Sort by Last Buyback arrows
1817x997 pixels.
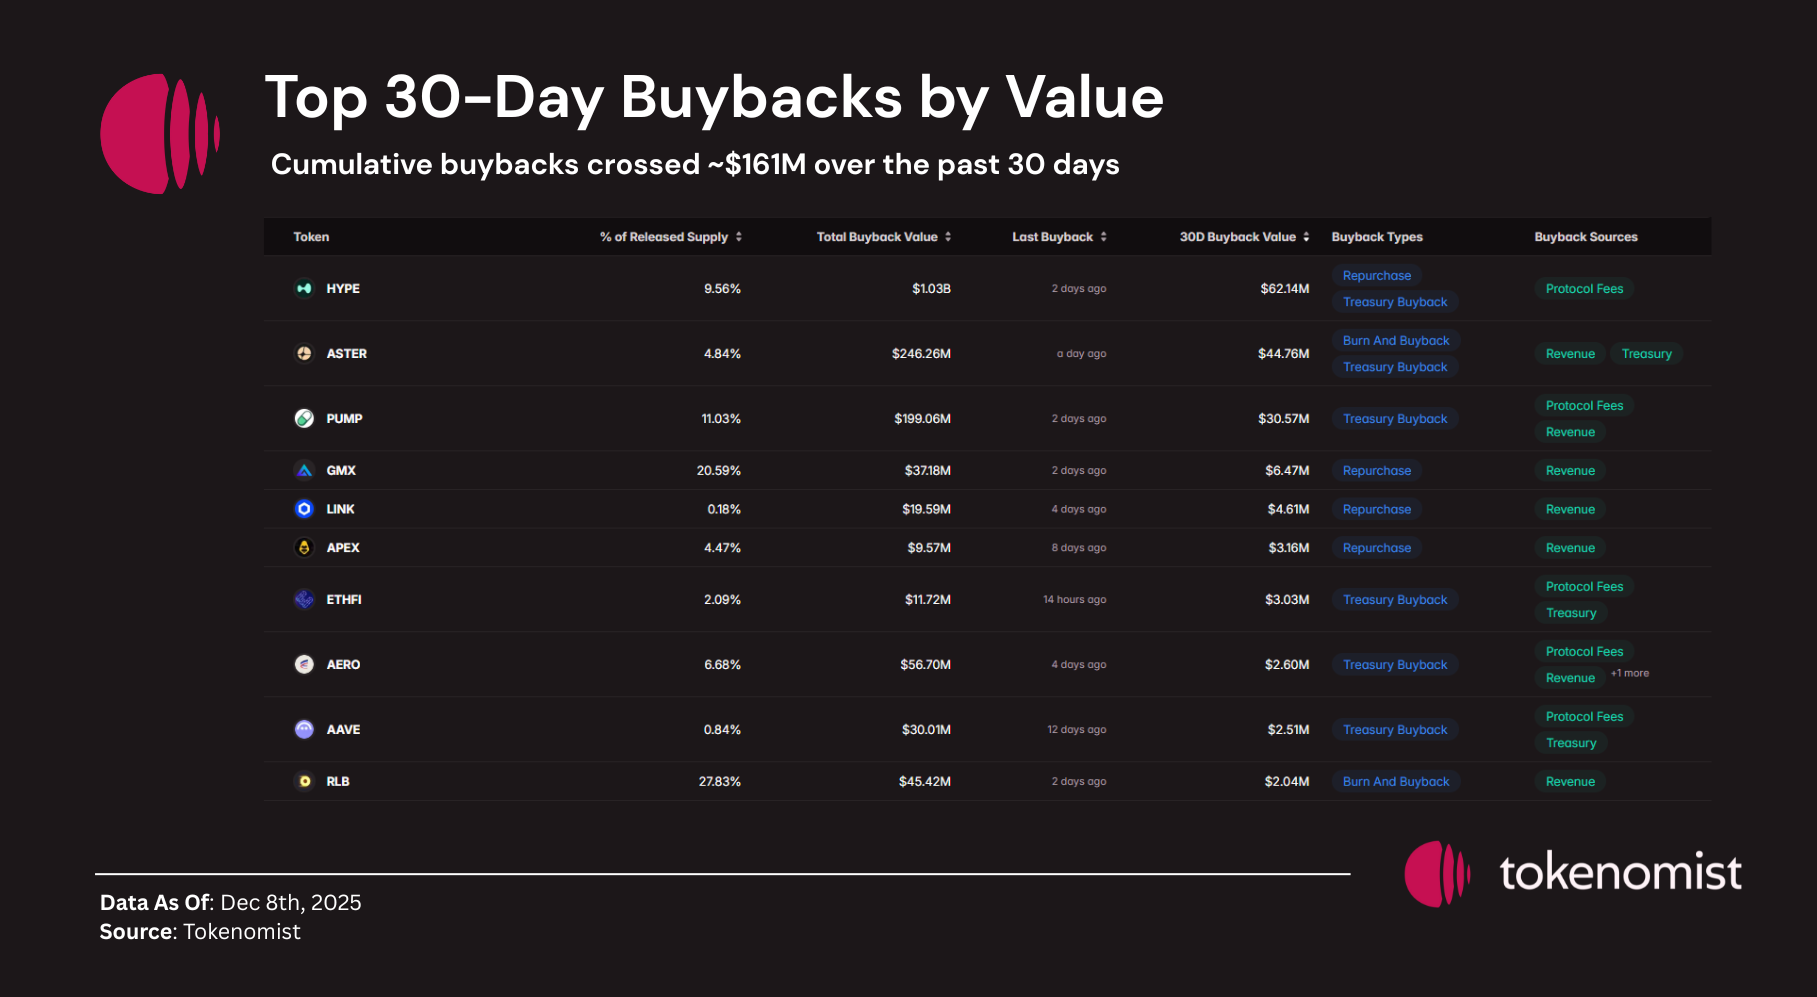point(1104,237)
